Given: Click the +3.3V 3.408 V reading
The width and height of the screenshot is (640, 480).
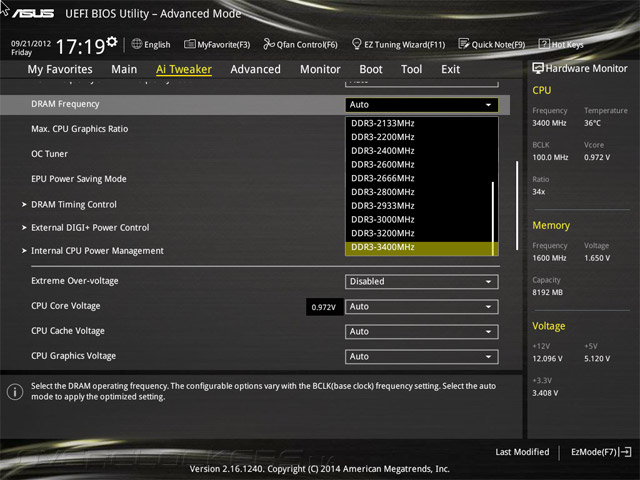Looking at the screenshot, I should pyautogui.click(x=545, y=393).
